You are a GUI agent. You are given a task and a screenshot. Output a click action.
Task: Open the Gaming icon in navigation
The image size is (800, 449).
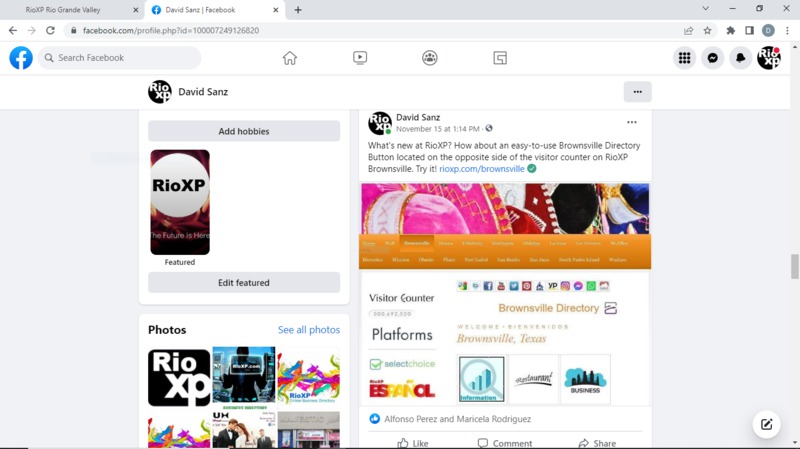500,58
